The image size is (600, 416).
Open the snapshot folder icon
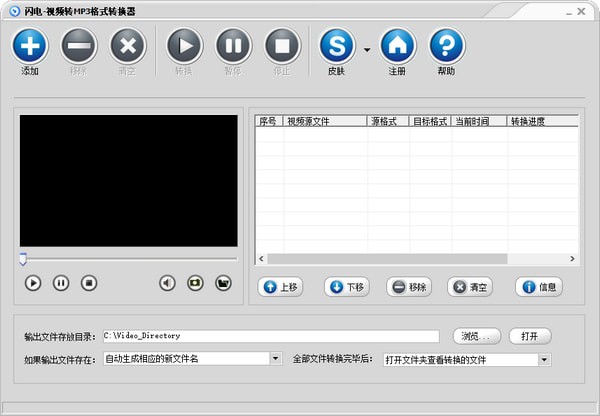point(223,283)
